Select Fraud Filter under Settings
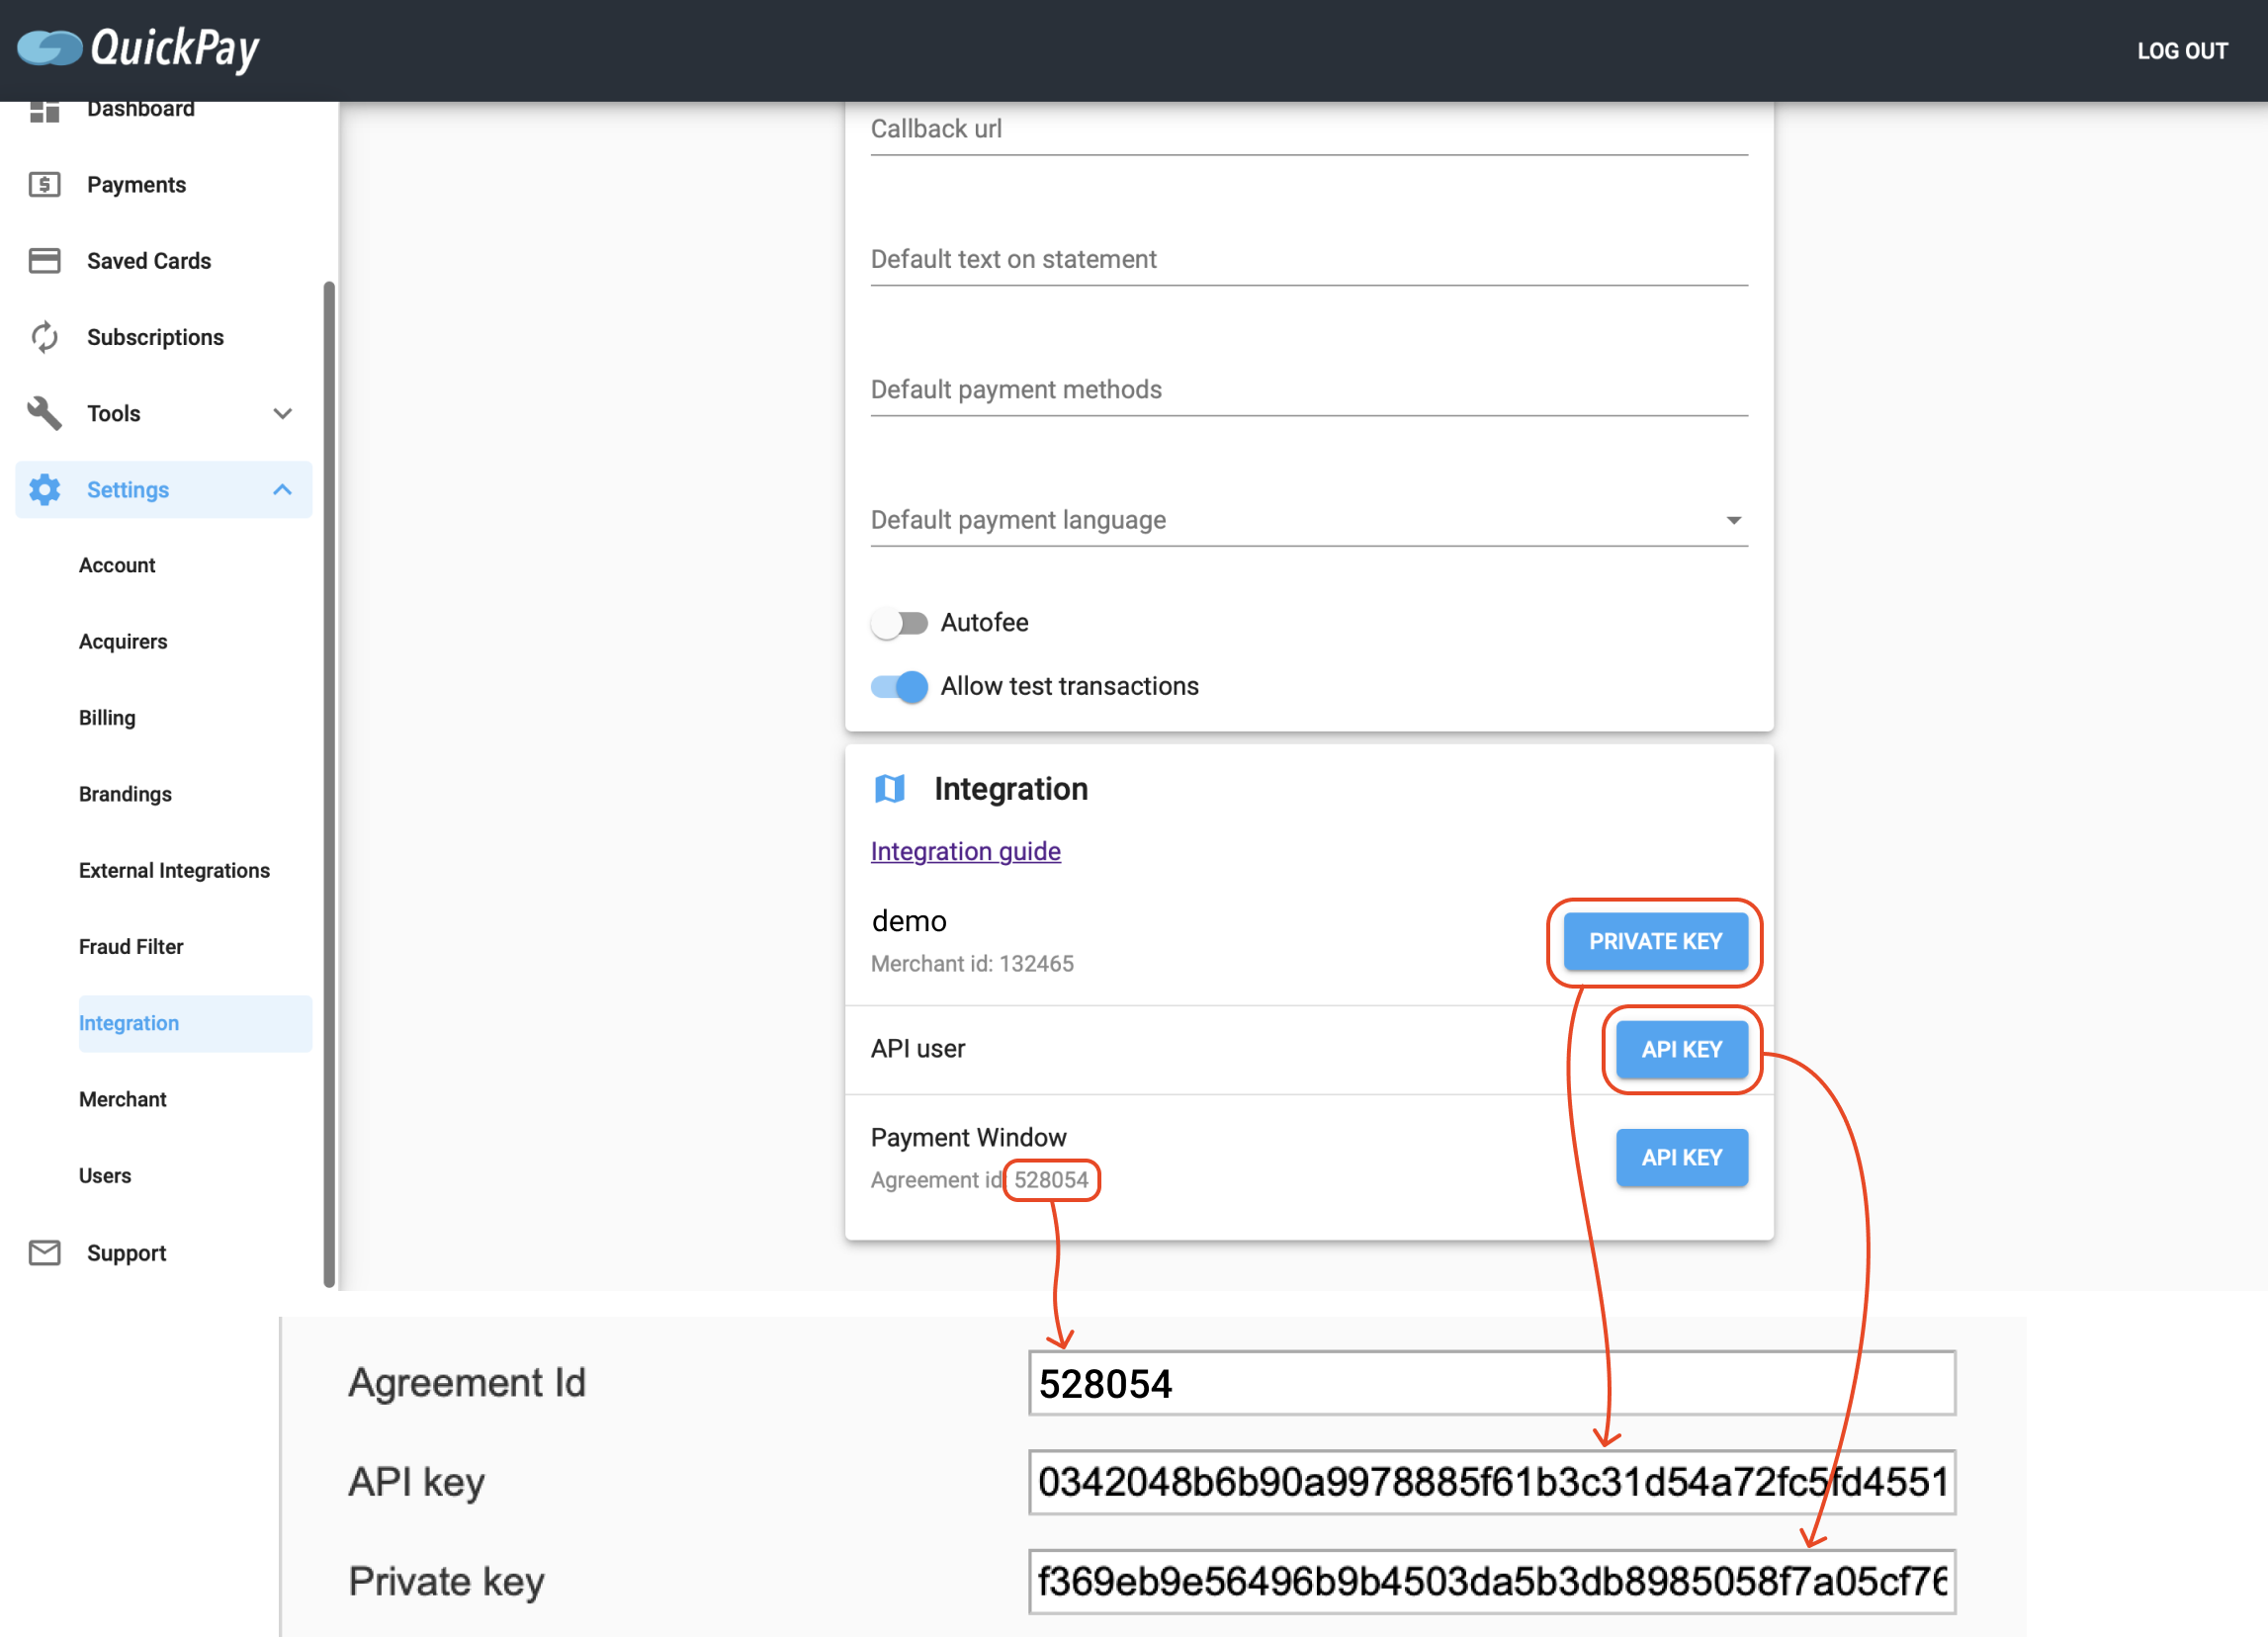Viewport: 2268px width, 1637px height. click(131, 946)
